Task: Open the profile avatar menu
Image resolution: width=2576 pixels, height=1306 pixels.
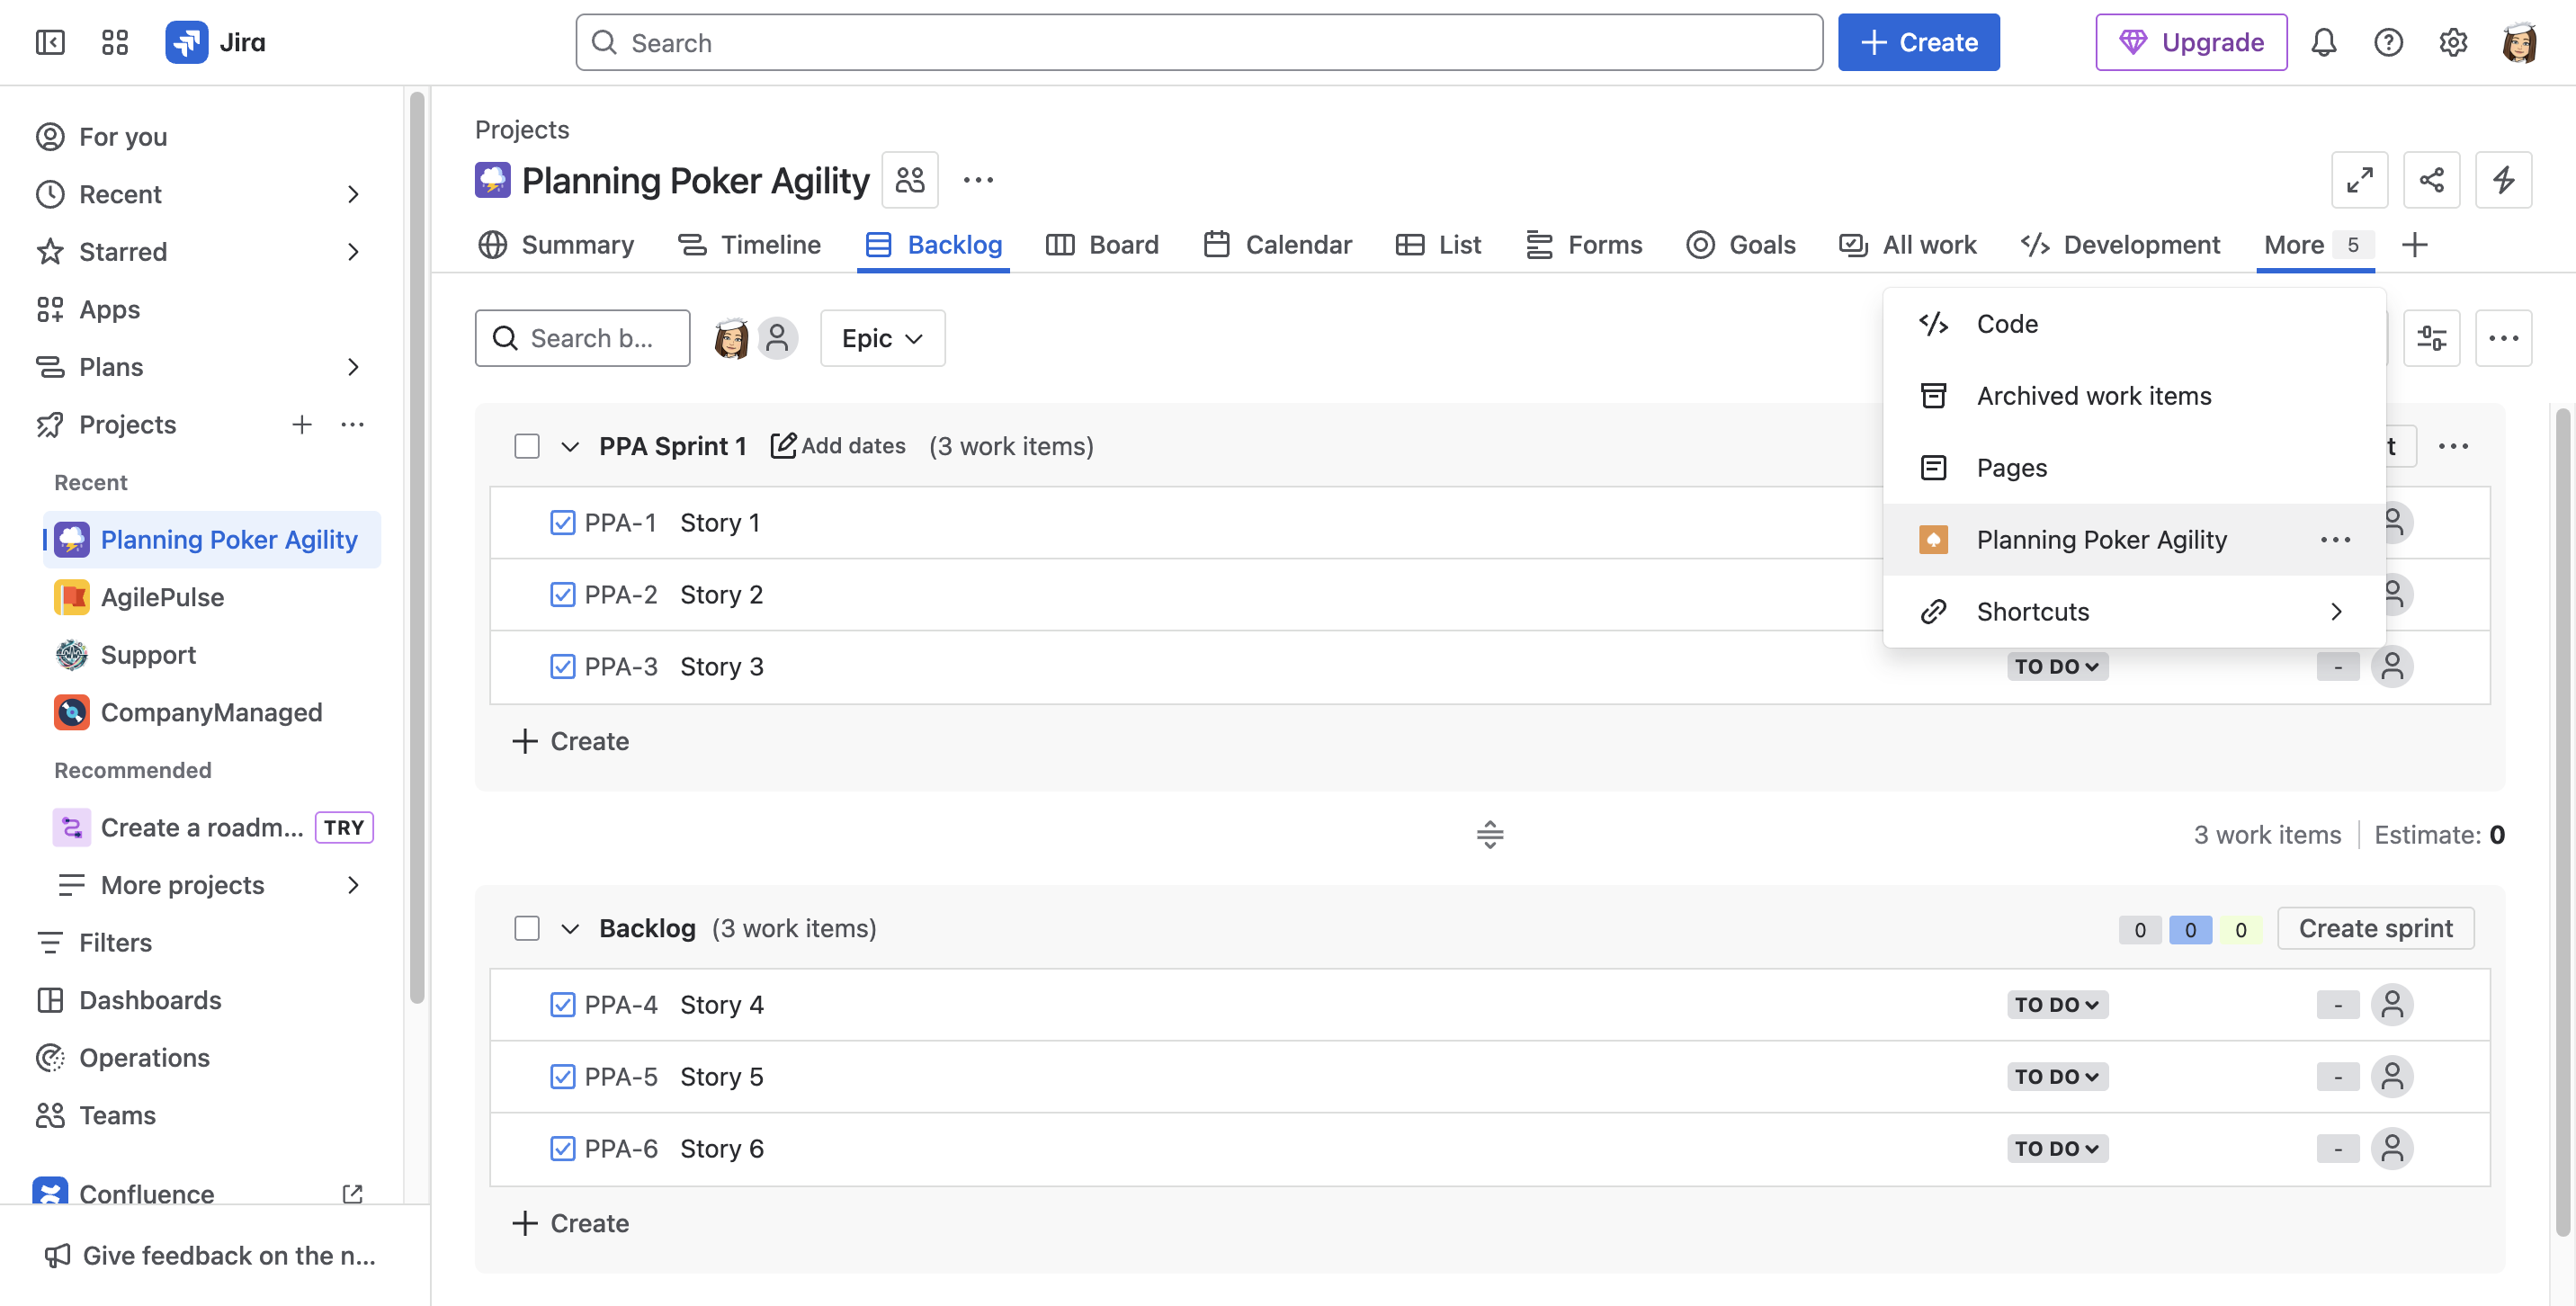Action: click(2518, 42)
